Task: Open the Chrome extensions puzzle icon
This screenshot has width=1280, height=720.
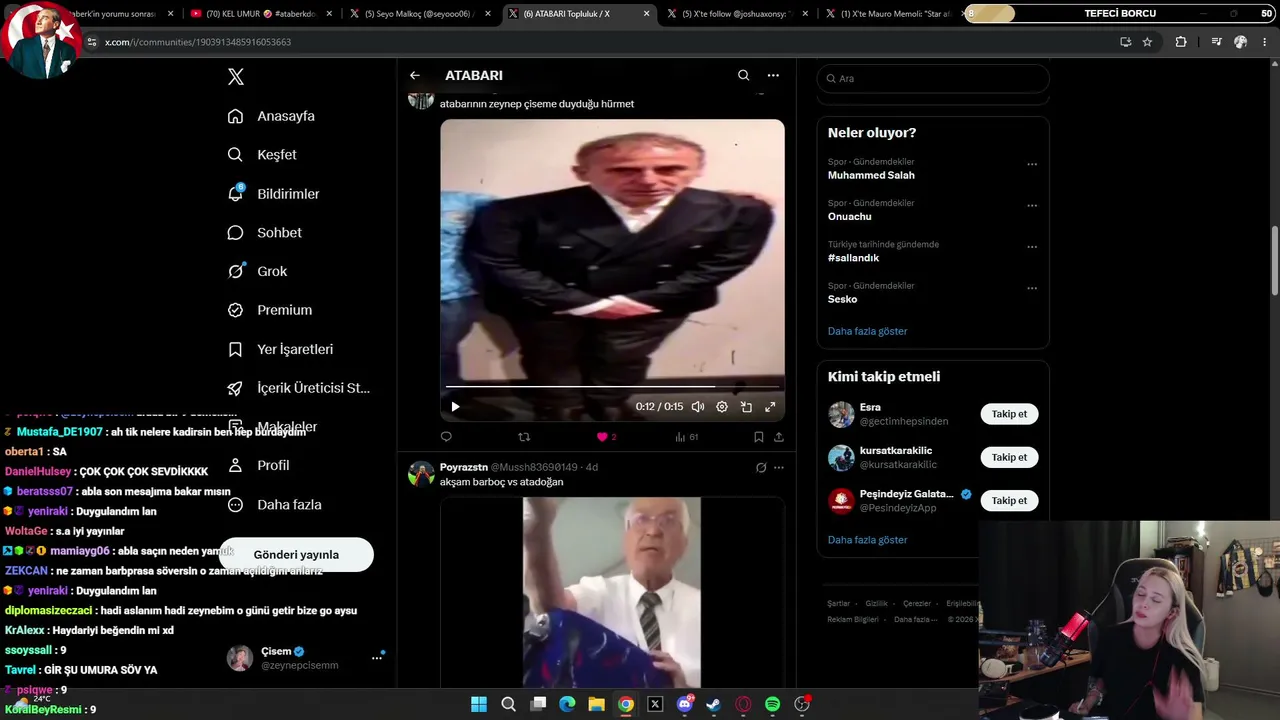Action: tap(1181, 42)
